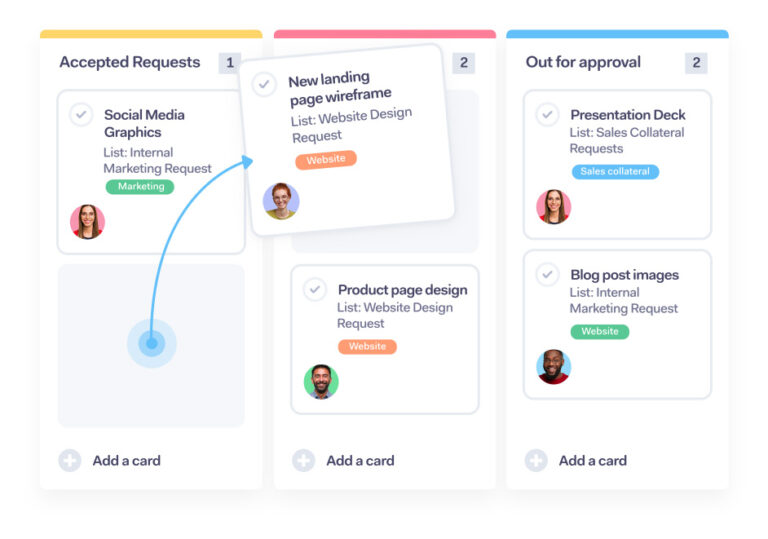Click the Out for approval count badge

[x=696, y=63]
